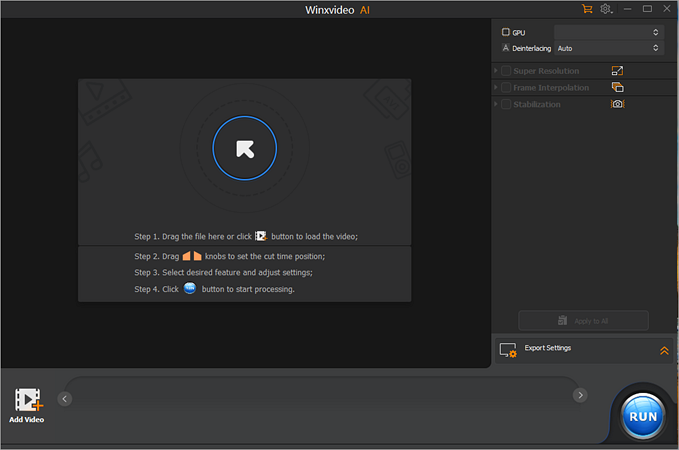The height and width of the screenshot is (450, 679).
Task: Open the settings gear menu
Action: (606, 9)
